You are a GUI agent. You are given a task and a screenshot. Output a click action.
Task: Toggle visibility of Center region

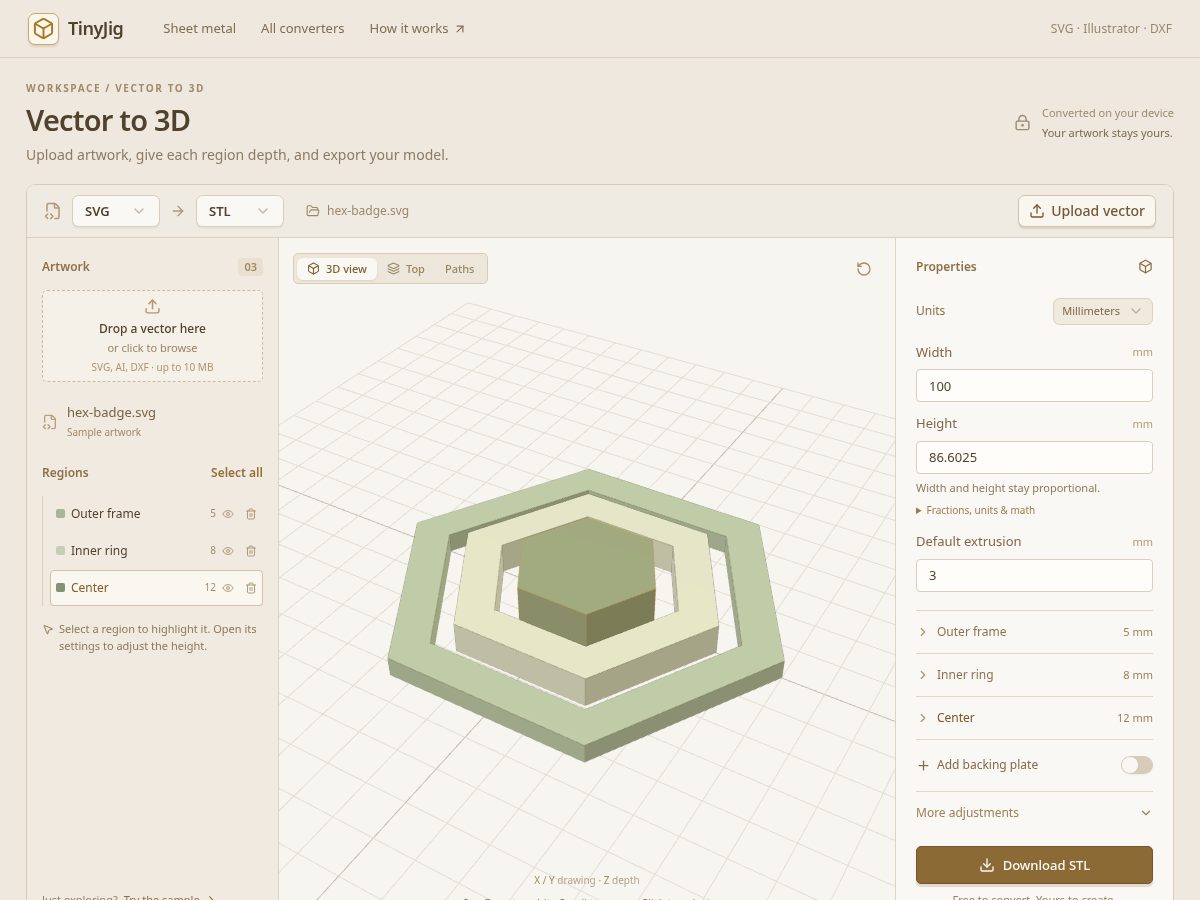click(x=228, y=588)
